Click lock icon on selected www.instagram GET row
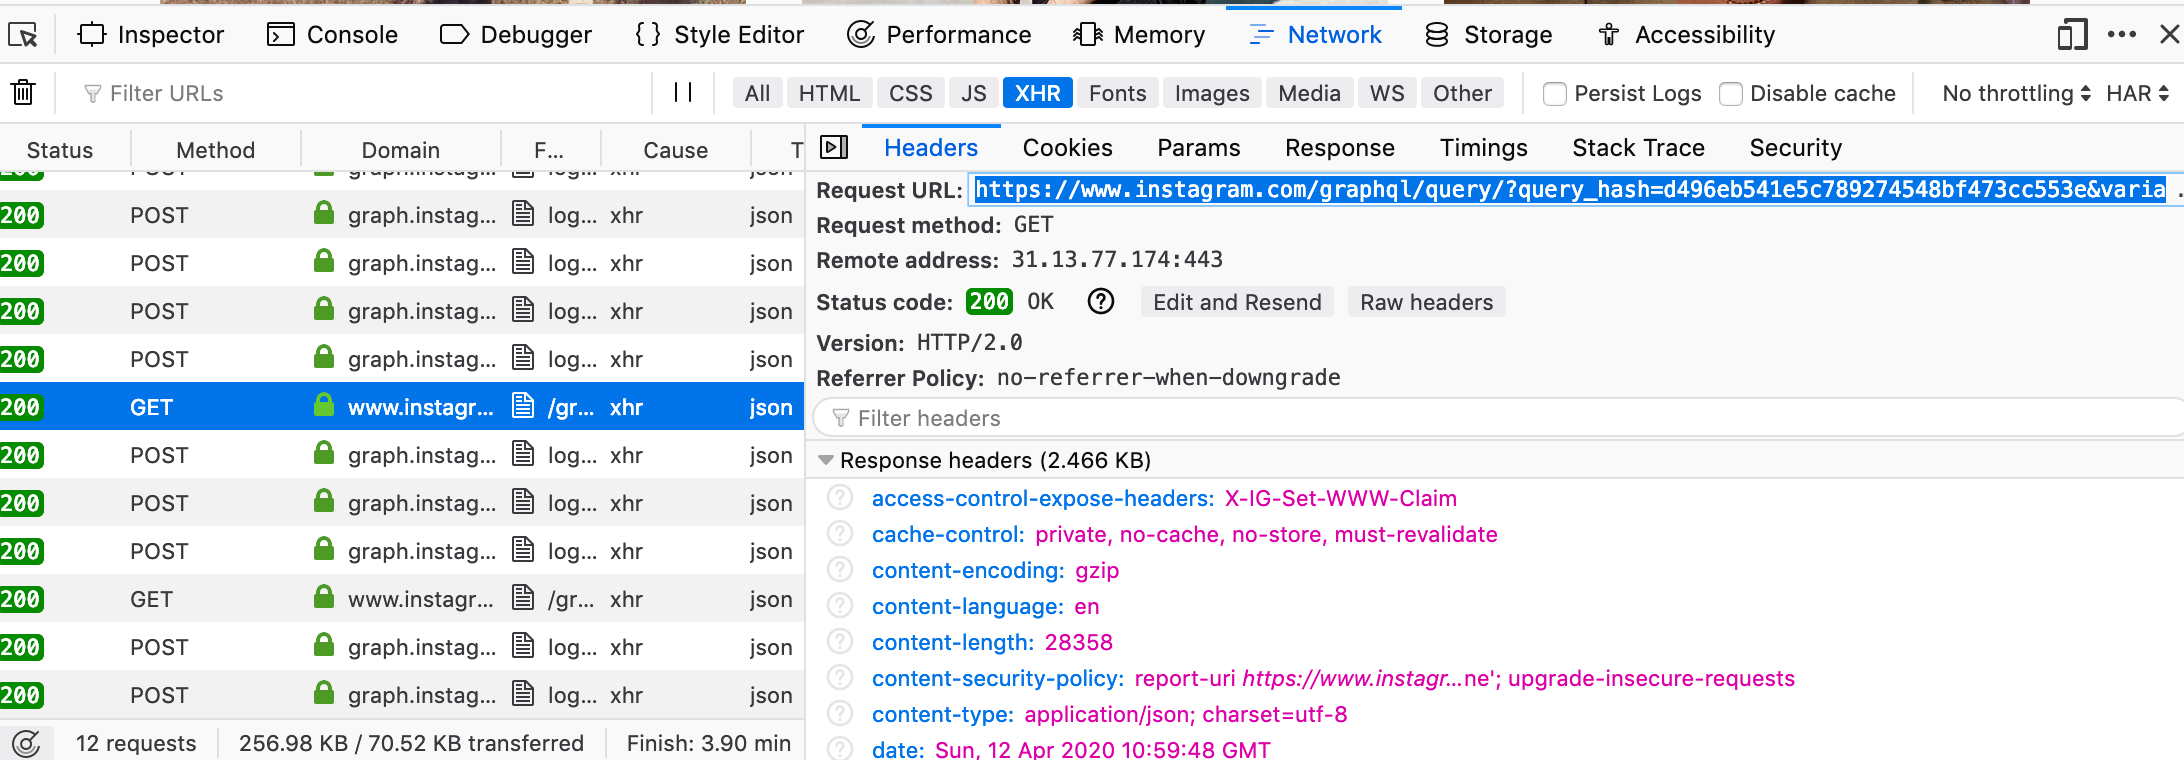Image resolution: width=2184 pixels, height=760 pixels. (323, 405)
